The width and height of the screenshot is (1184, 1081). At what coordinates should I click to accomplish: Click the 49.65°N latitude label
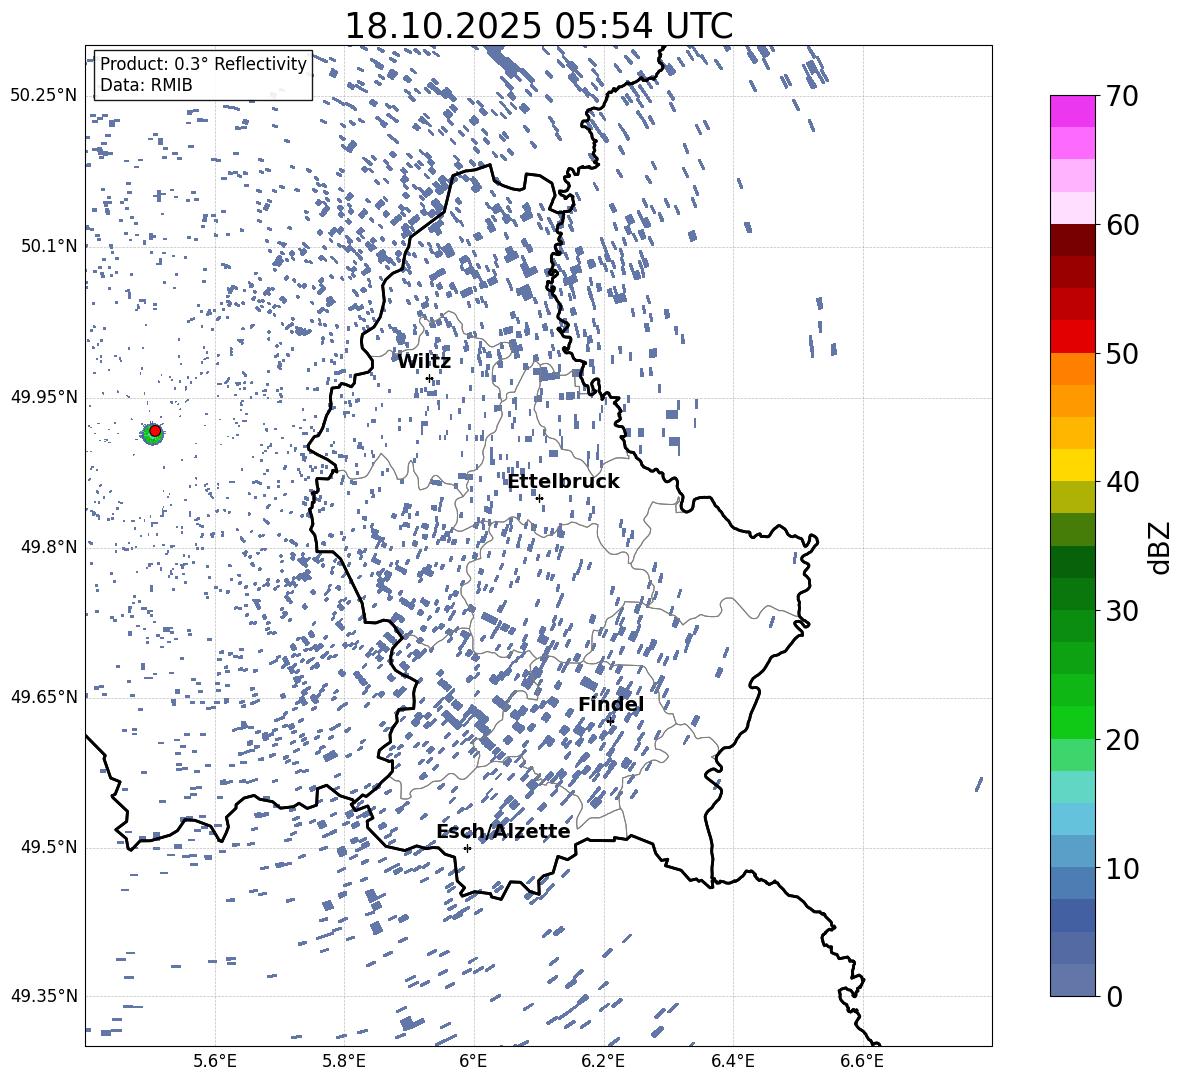coord(44,696)
